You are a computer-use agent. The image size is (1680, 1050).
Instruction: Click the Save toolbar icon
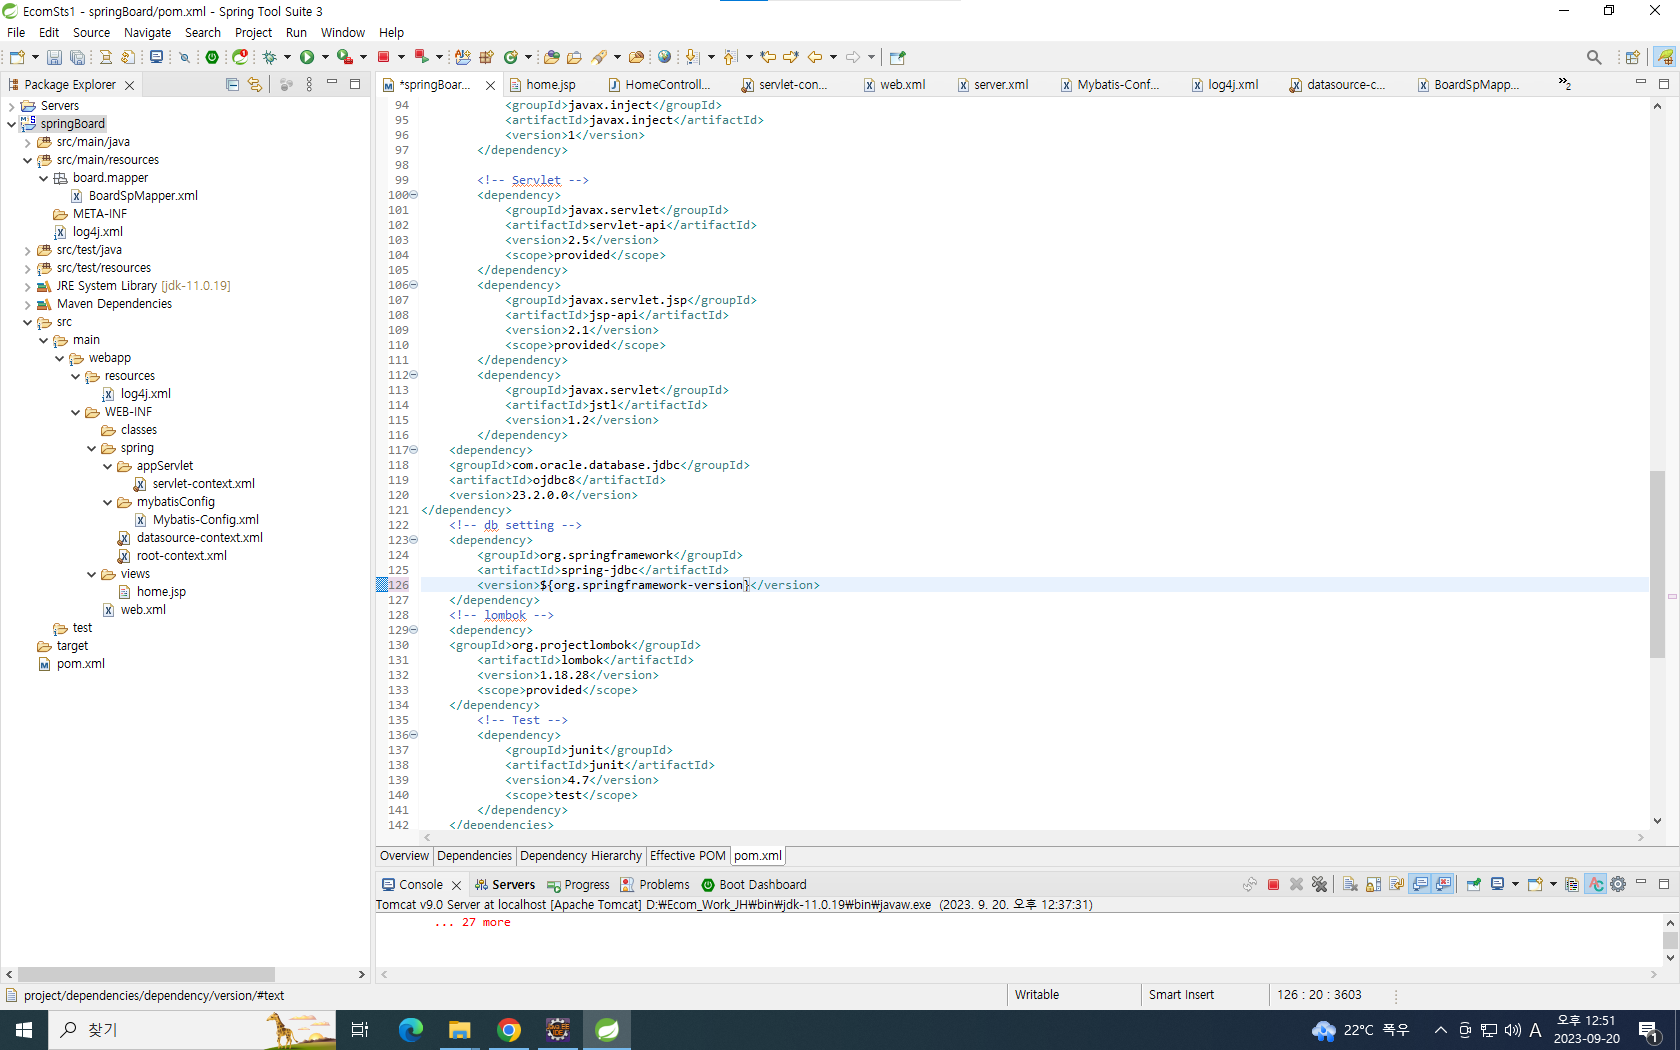click(x=54, y=57)
